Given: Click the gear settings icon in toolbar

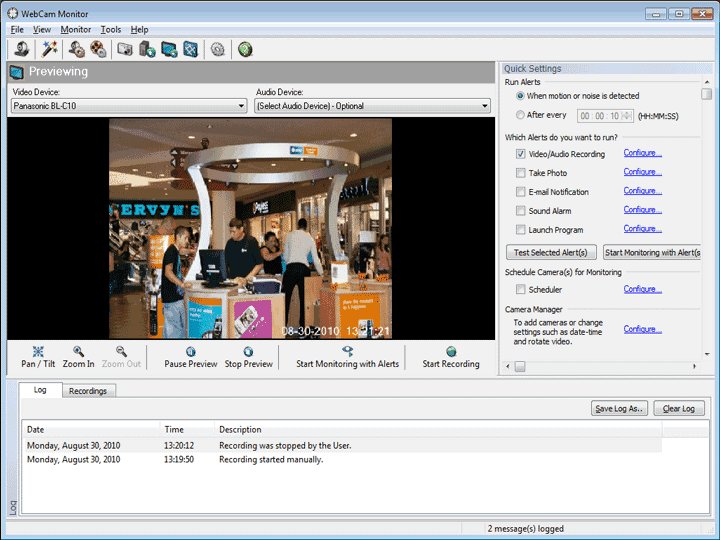Looking at the screenshot, I should [x=218, y=49].
